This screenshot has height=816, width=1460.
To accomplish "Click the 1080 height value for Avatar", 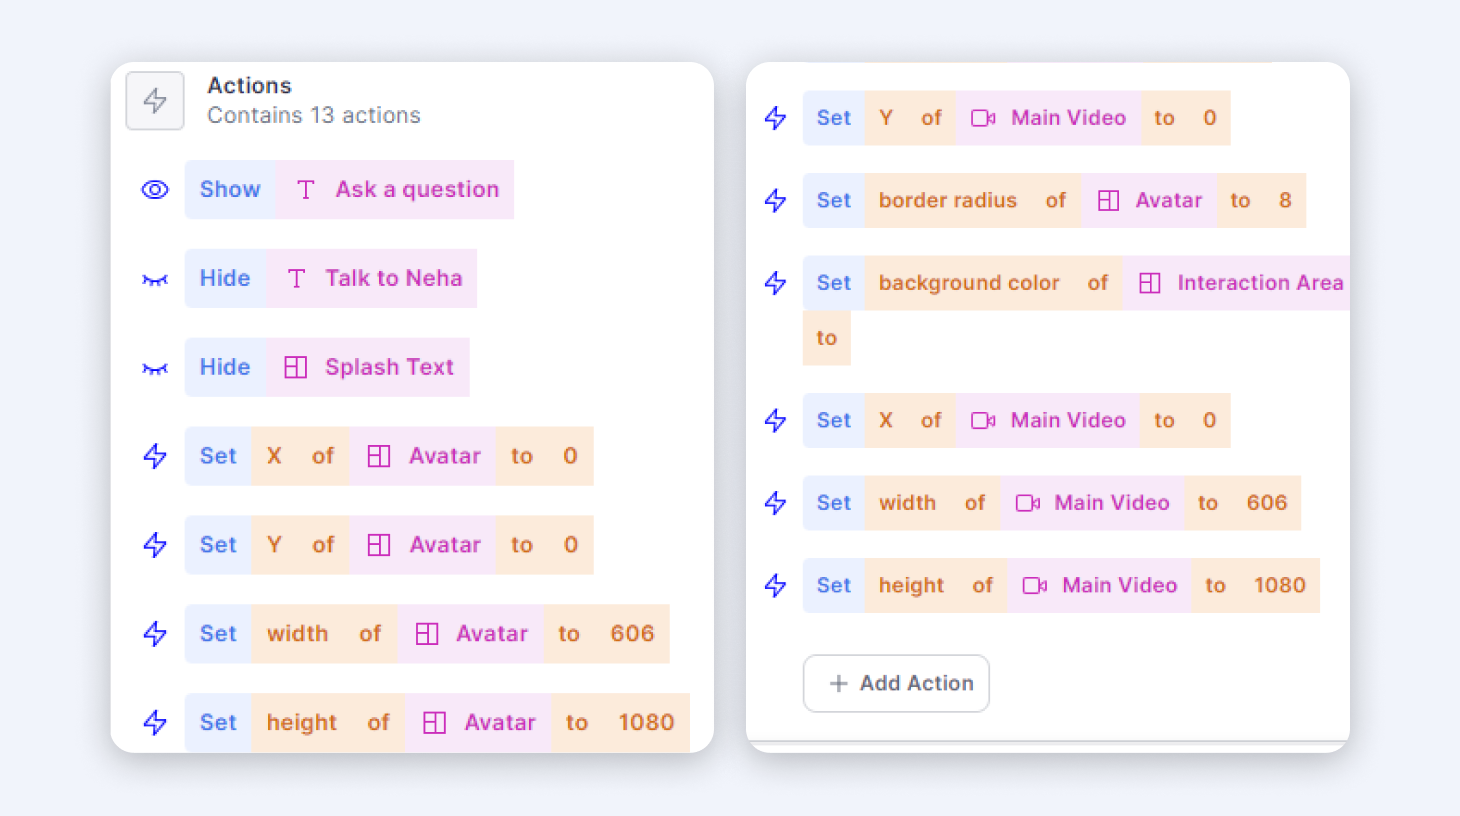I will click(x=646, y=723).
